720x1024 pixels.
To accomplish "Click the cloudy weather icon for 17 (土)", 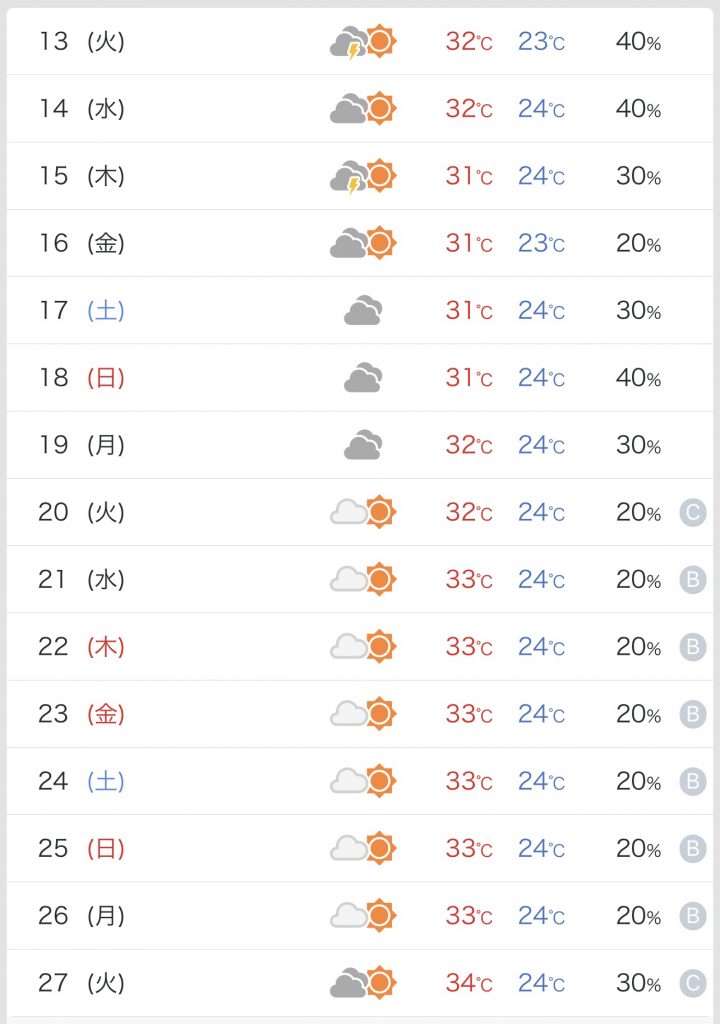I will 363,310.
